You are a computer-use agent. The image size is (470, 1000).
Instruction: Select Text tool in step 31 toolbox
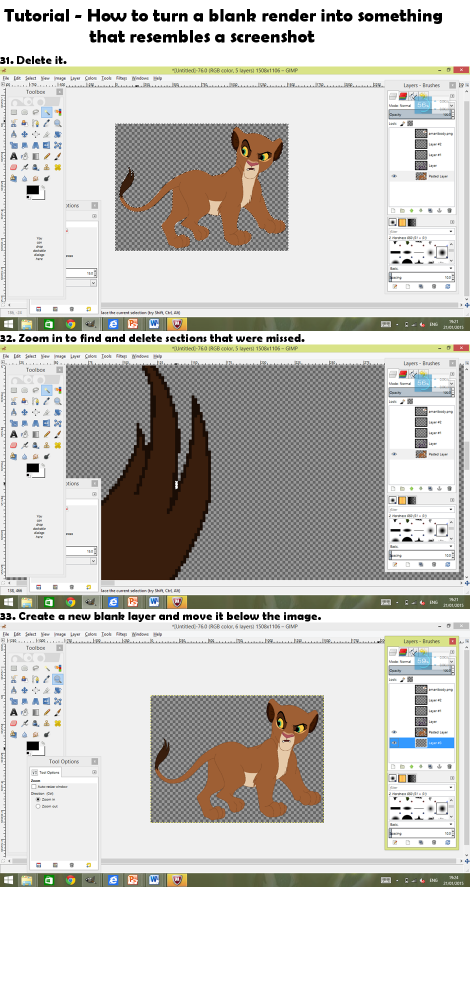coord(14,156)
